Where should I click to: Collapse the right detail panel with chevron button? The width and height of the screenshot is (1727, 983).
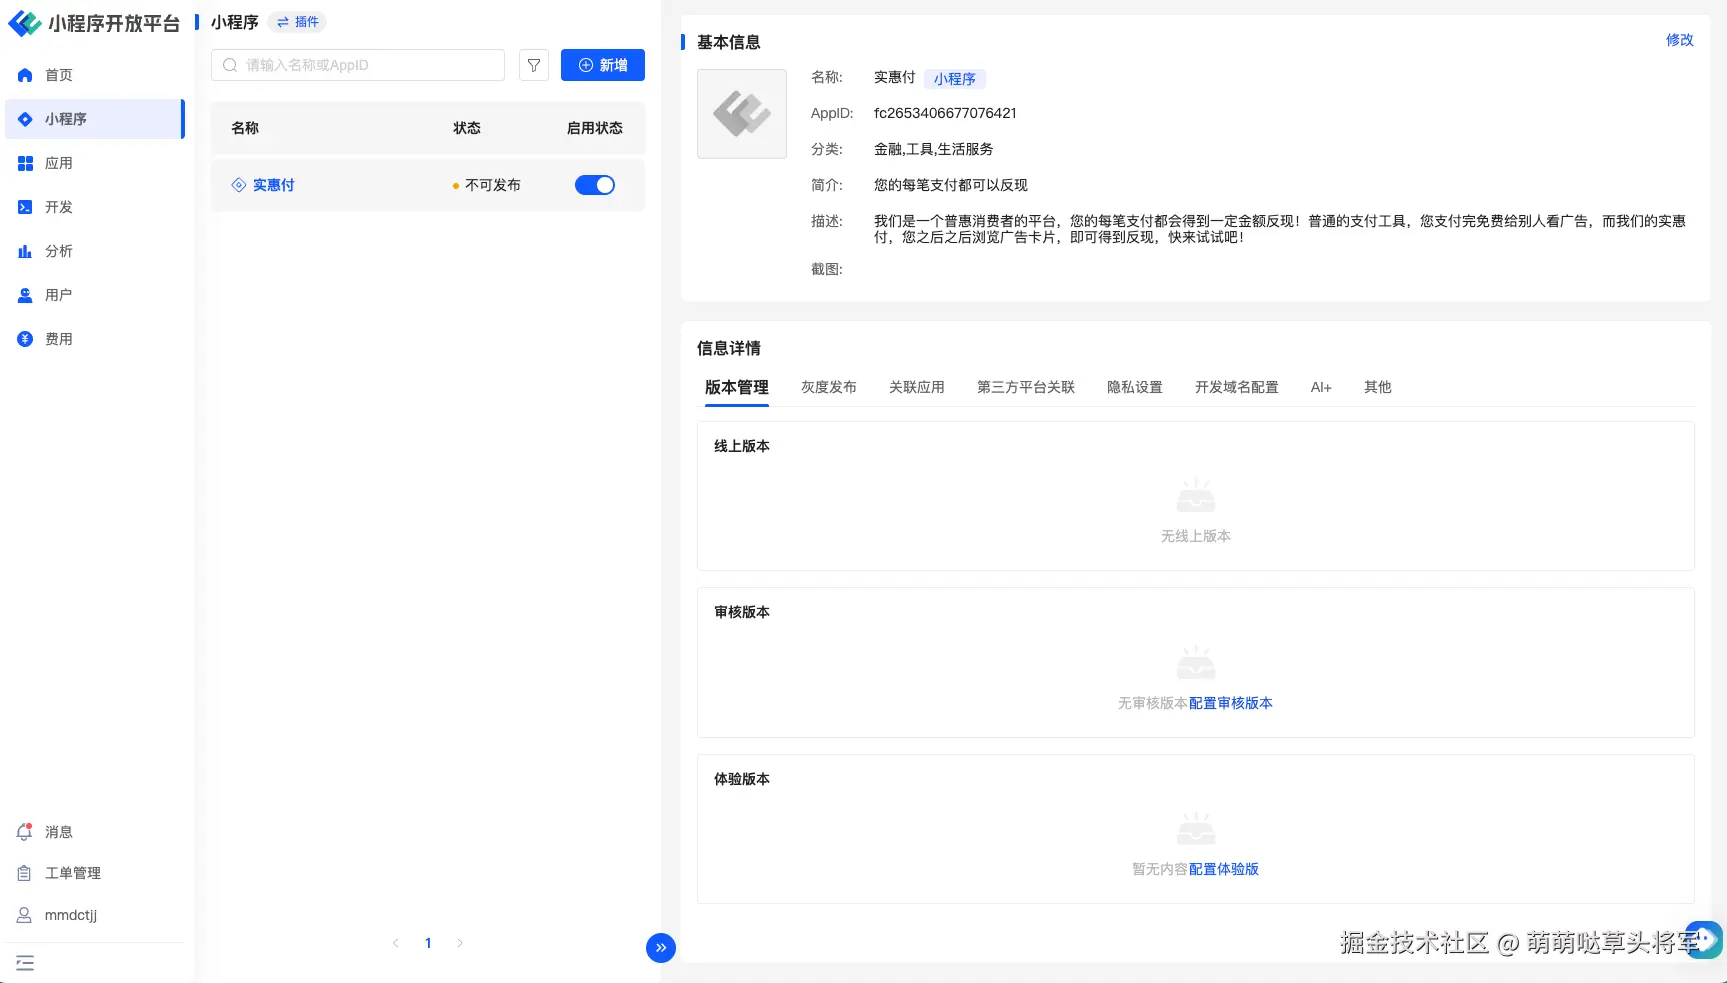pyautogui.click(x=660, y=948)
